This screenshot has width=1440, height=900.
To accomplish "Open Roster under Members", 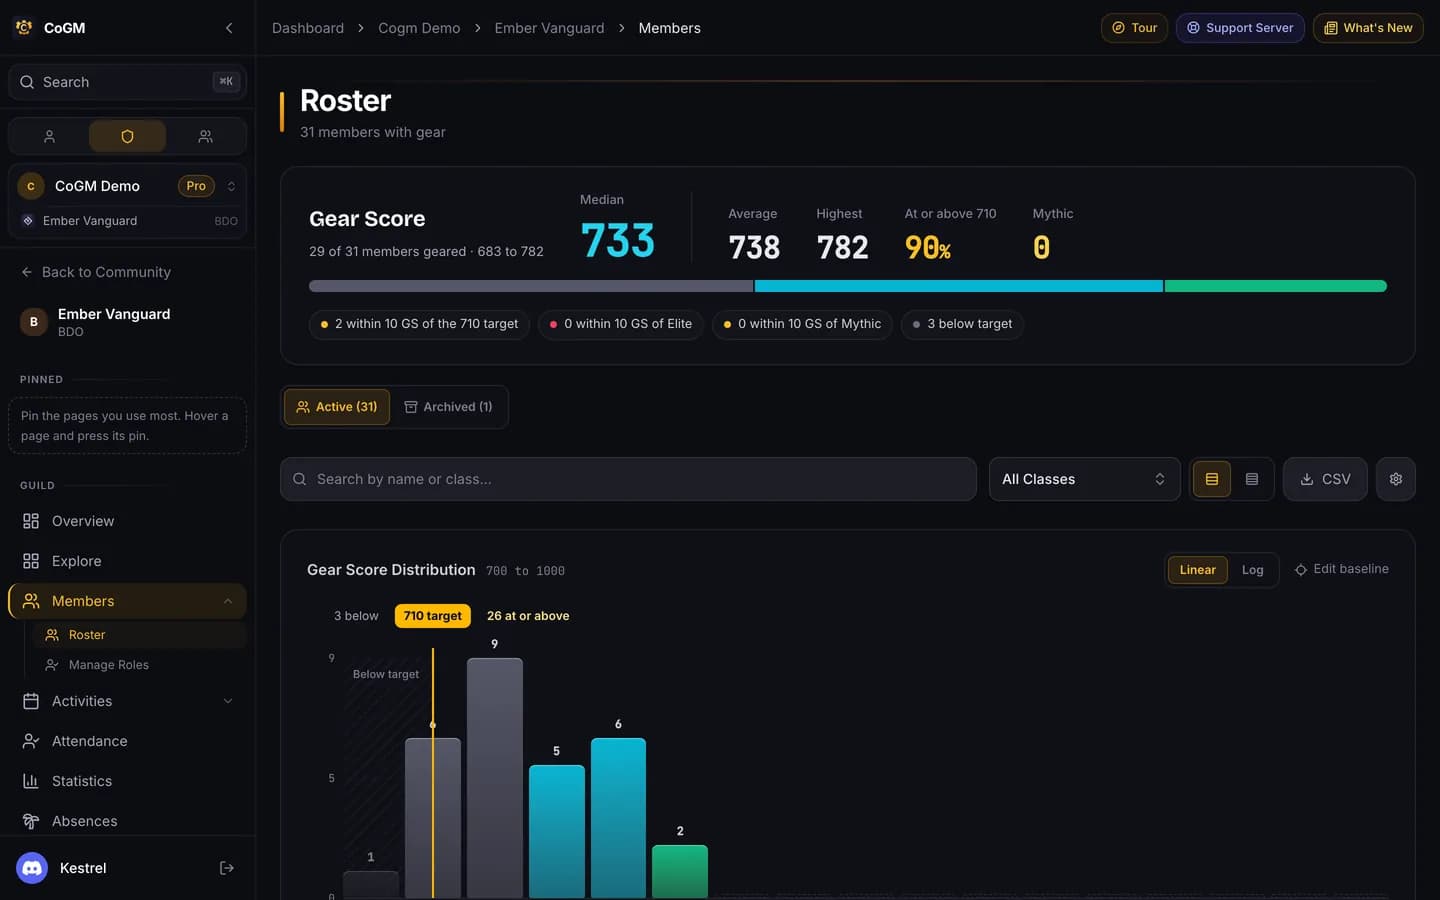I will point(139,635).
